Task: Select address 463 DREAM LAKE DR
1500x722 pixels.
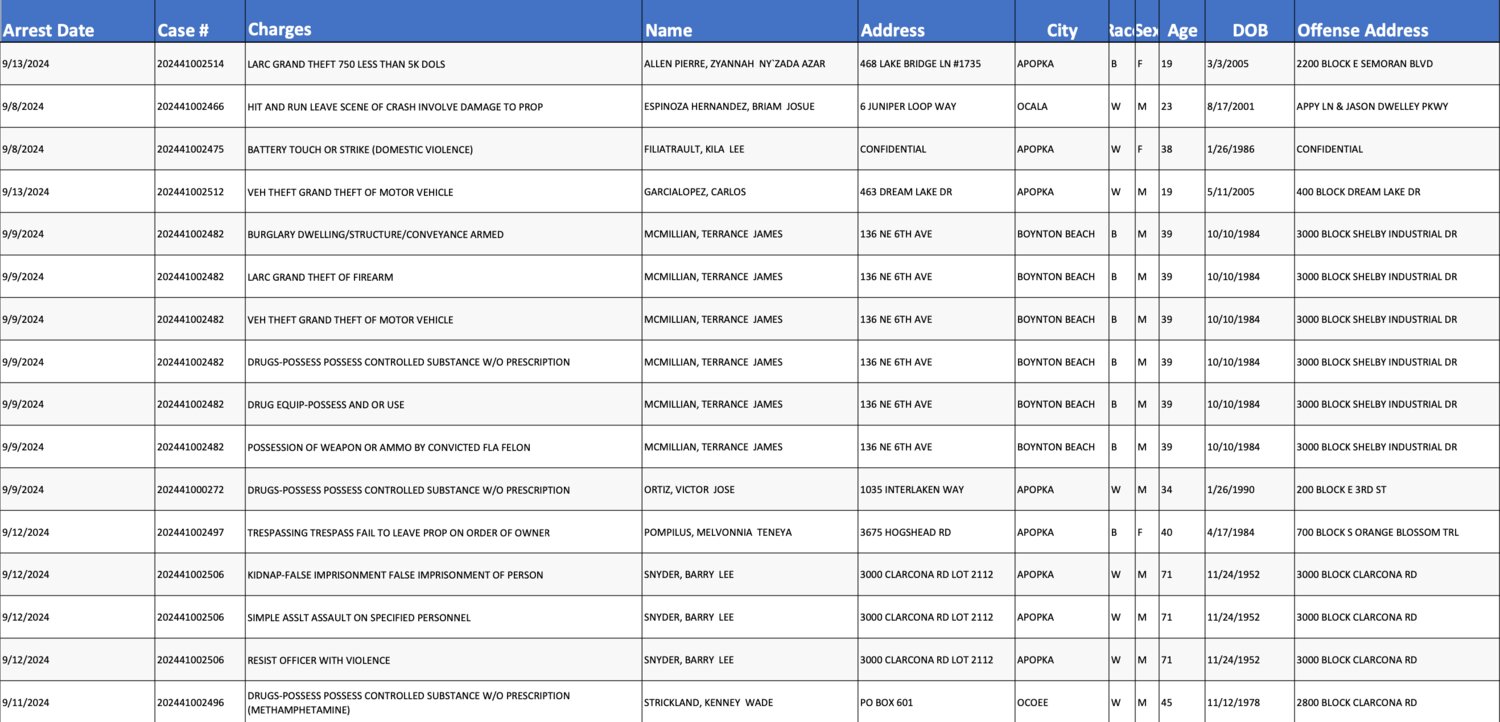Action: [936, 192]
